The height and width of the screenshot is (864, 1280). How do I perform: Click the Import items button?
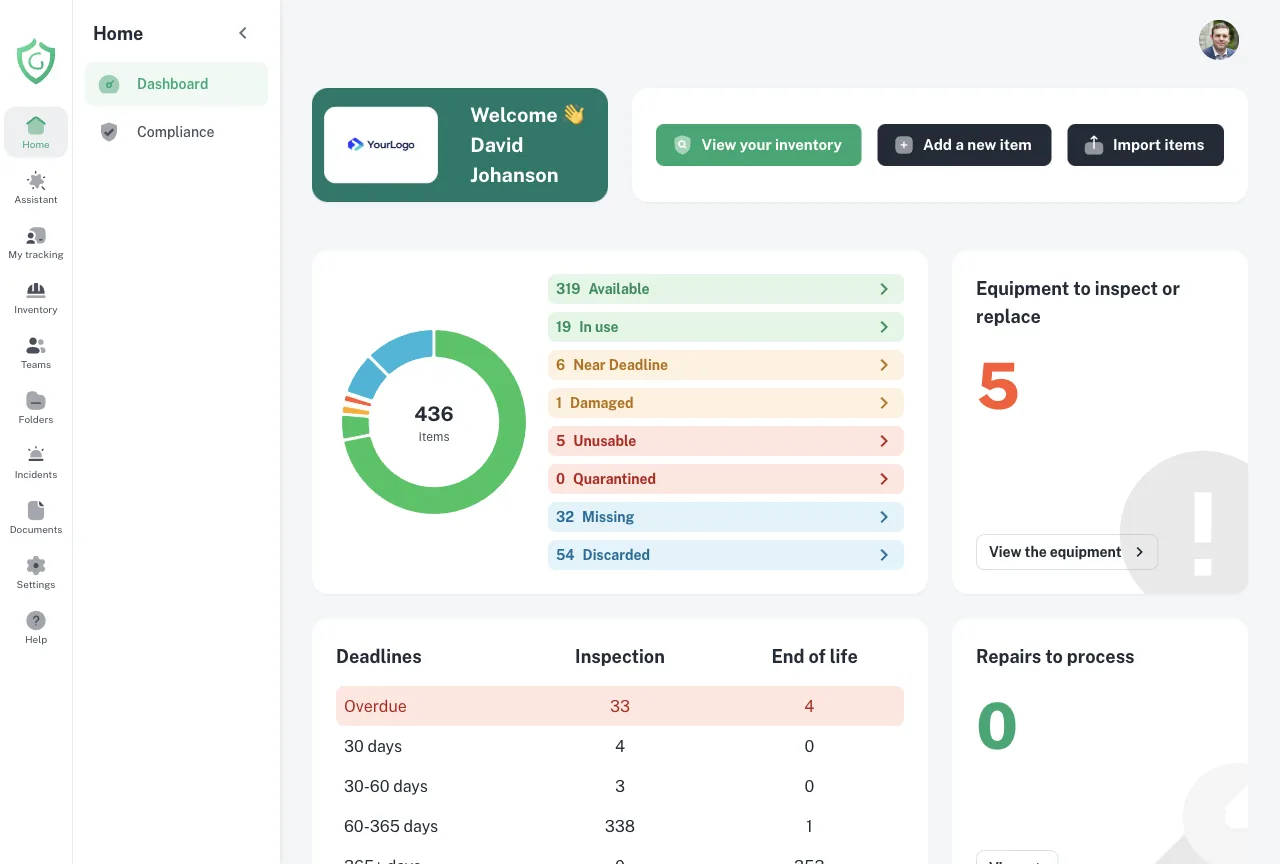1145,145
